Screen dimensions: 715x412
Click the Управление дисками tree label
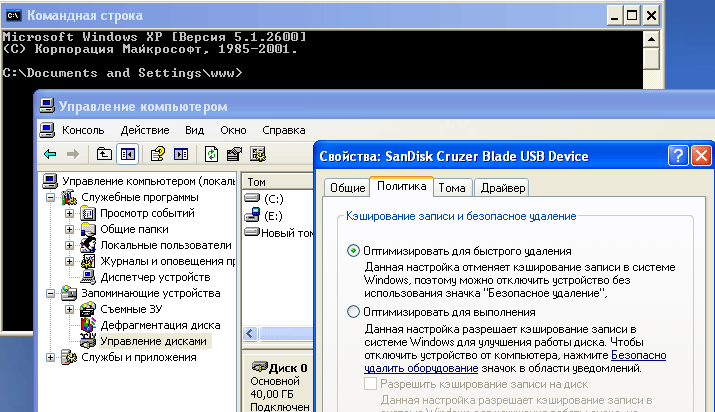point(153,341)
